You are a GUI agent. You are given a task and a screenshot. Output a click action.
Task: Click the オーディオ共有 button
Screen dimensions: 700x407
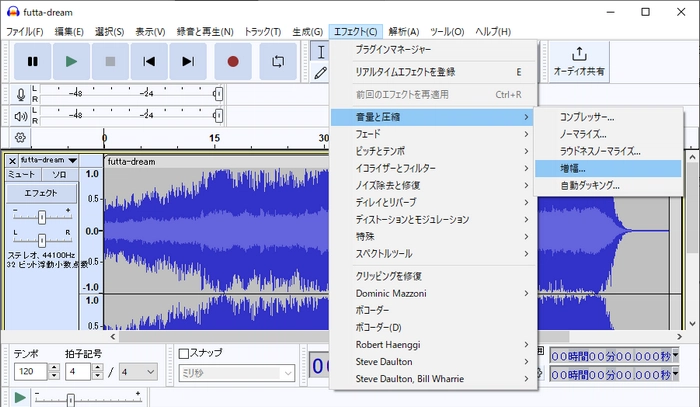pos(579,62)
